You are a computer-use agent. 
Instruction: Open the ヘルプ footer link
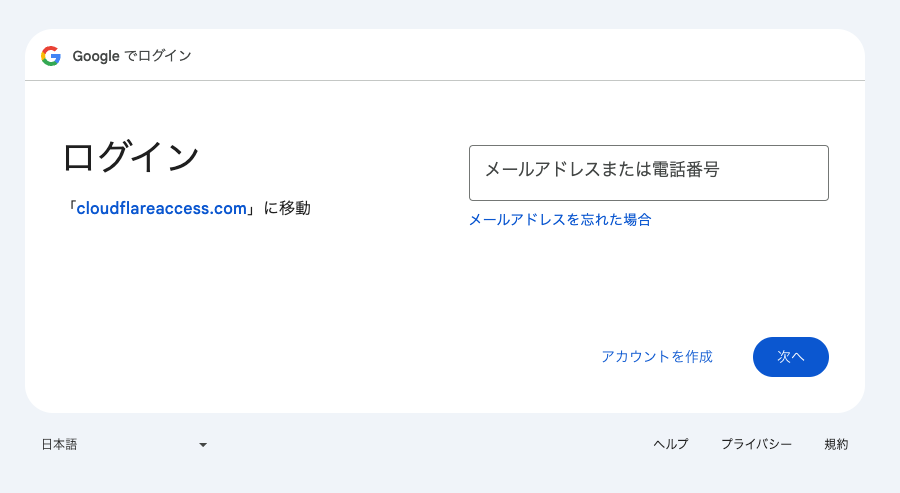coord(671,444)
